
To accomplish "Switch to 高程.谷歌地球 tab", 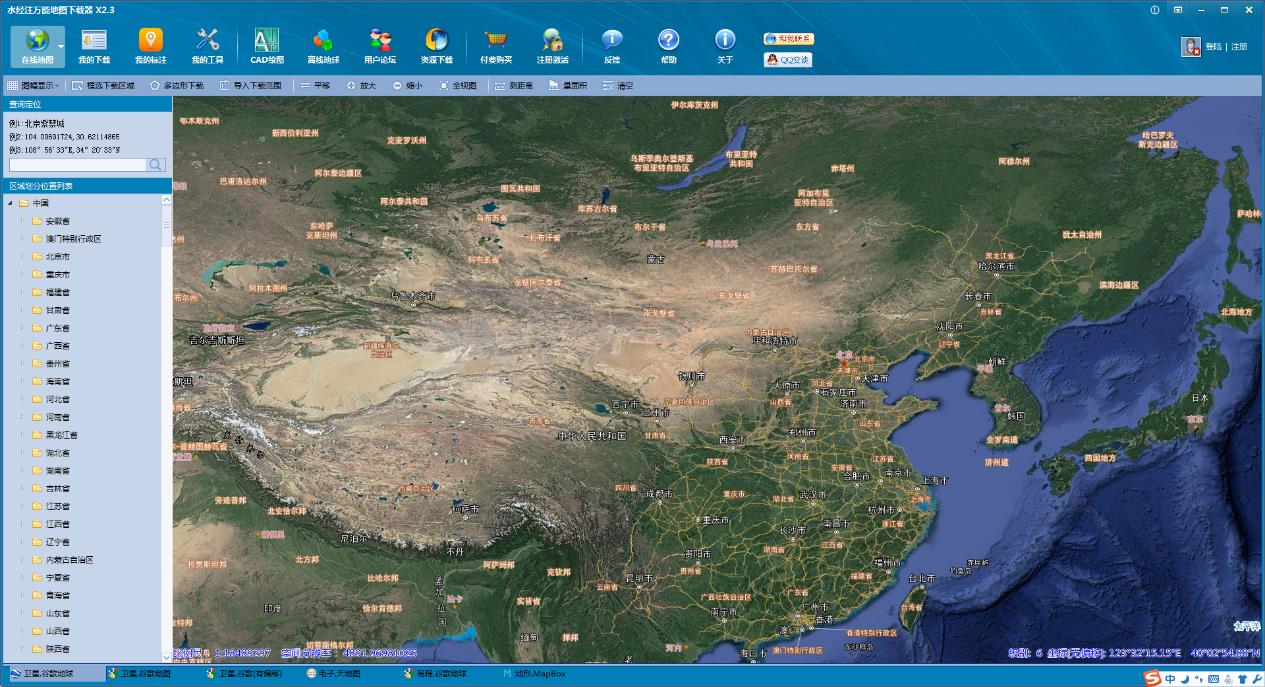I will 435,674.
